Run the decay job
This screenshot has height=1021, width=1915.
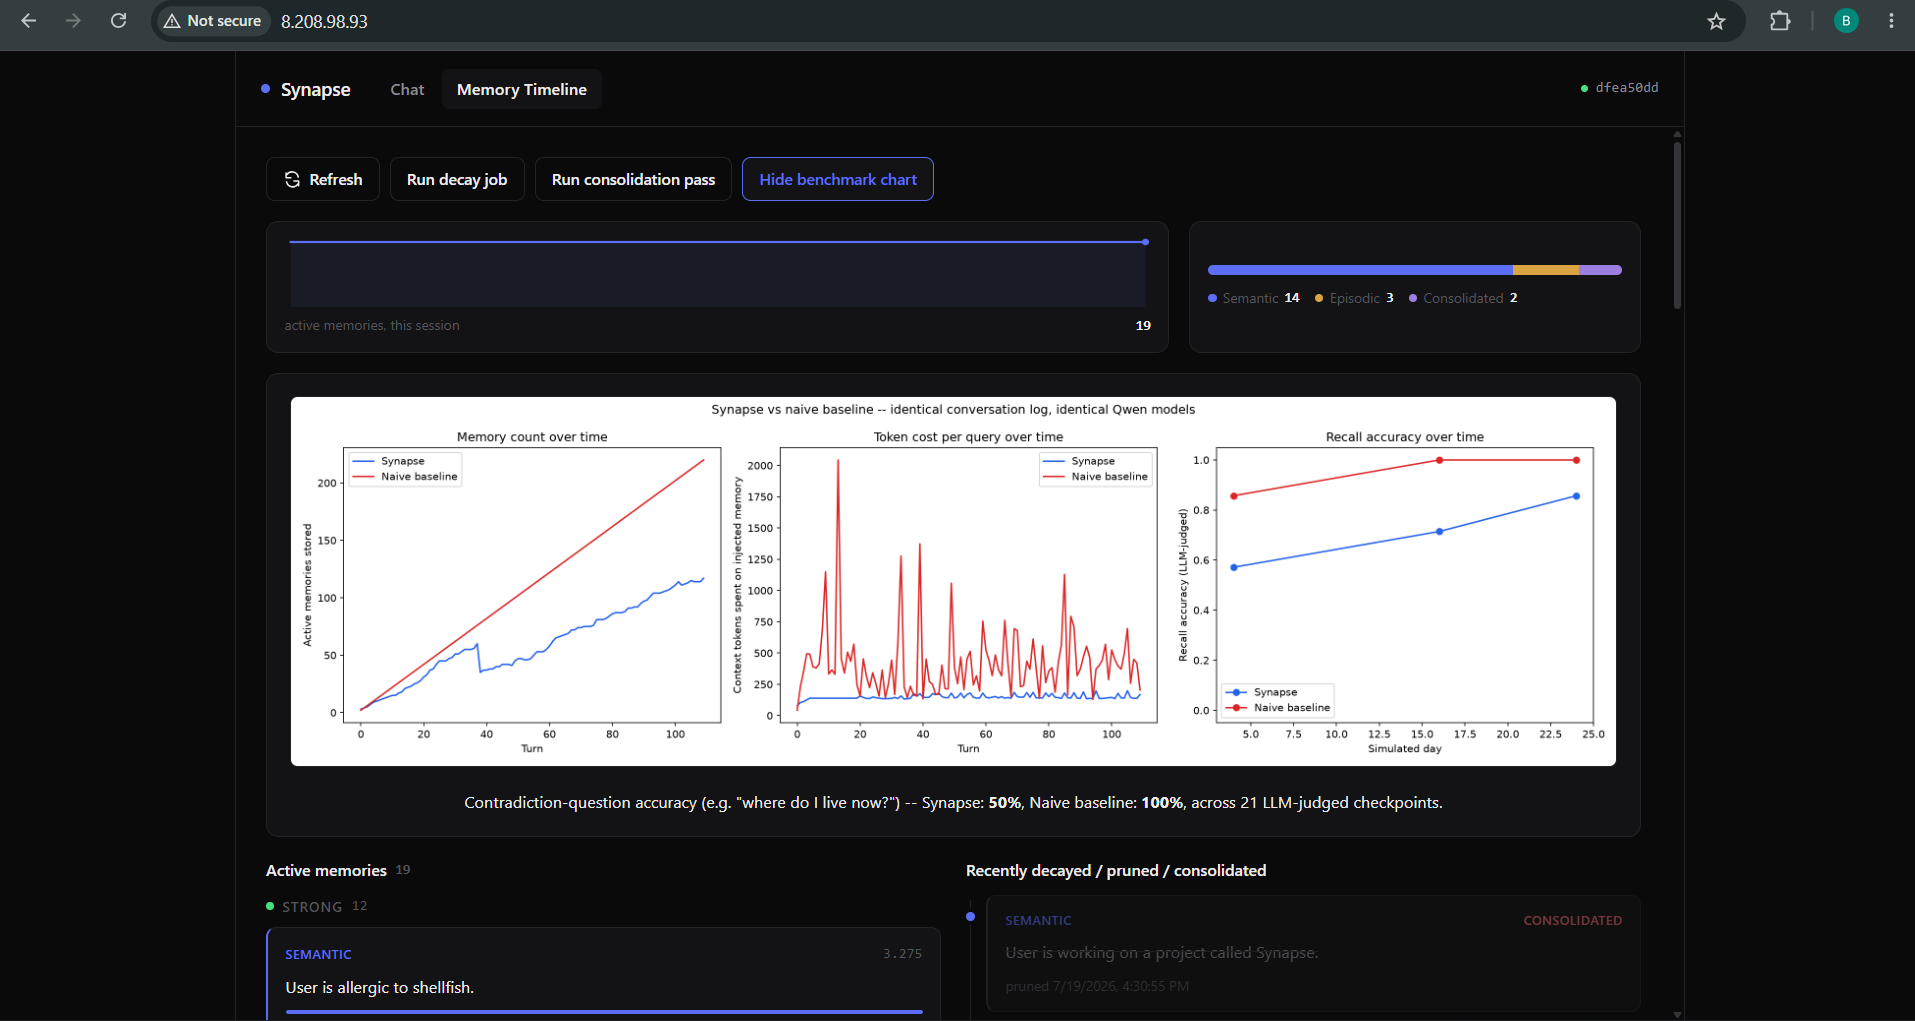click(x=457, y=179)
